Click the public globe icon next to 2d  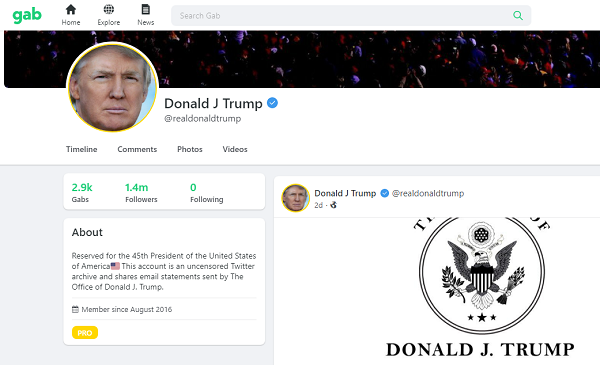[334, 205]
